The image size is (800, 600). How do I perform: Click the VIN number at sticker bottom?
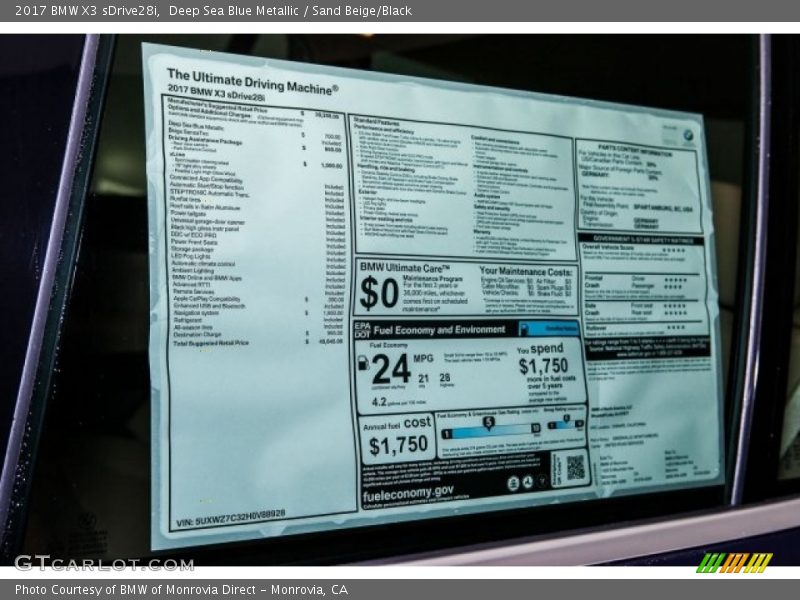click(230, 519)
